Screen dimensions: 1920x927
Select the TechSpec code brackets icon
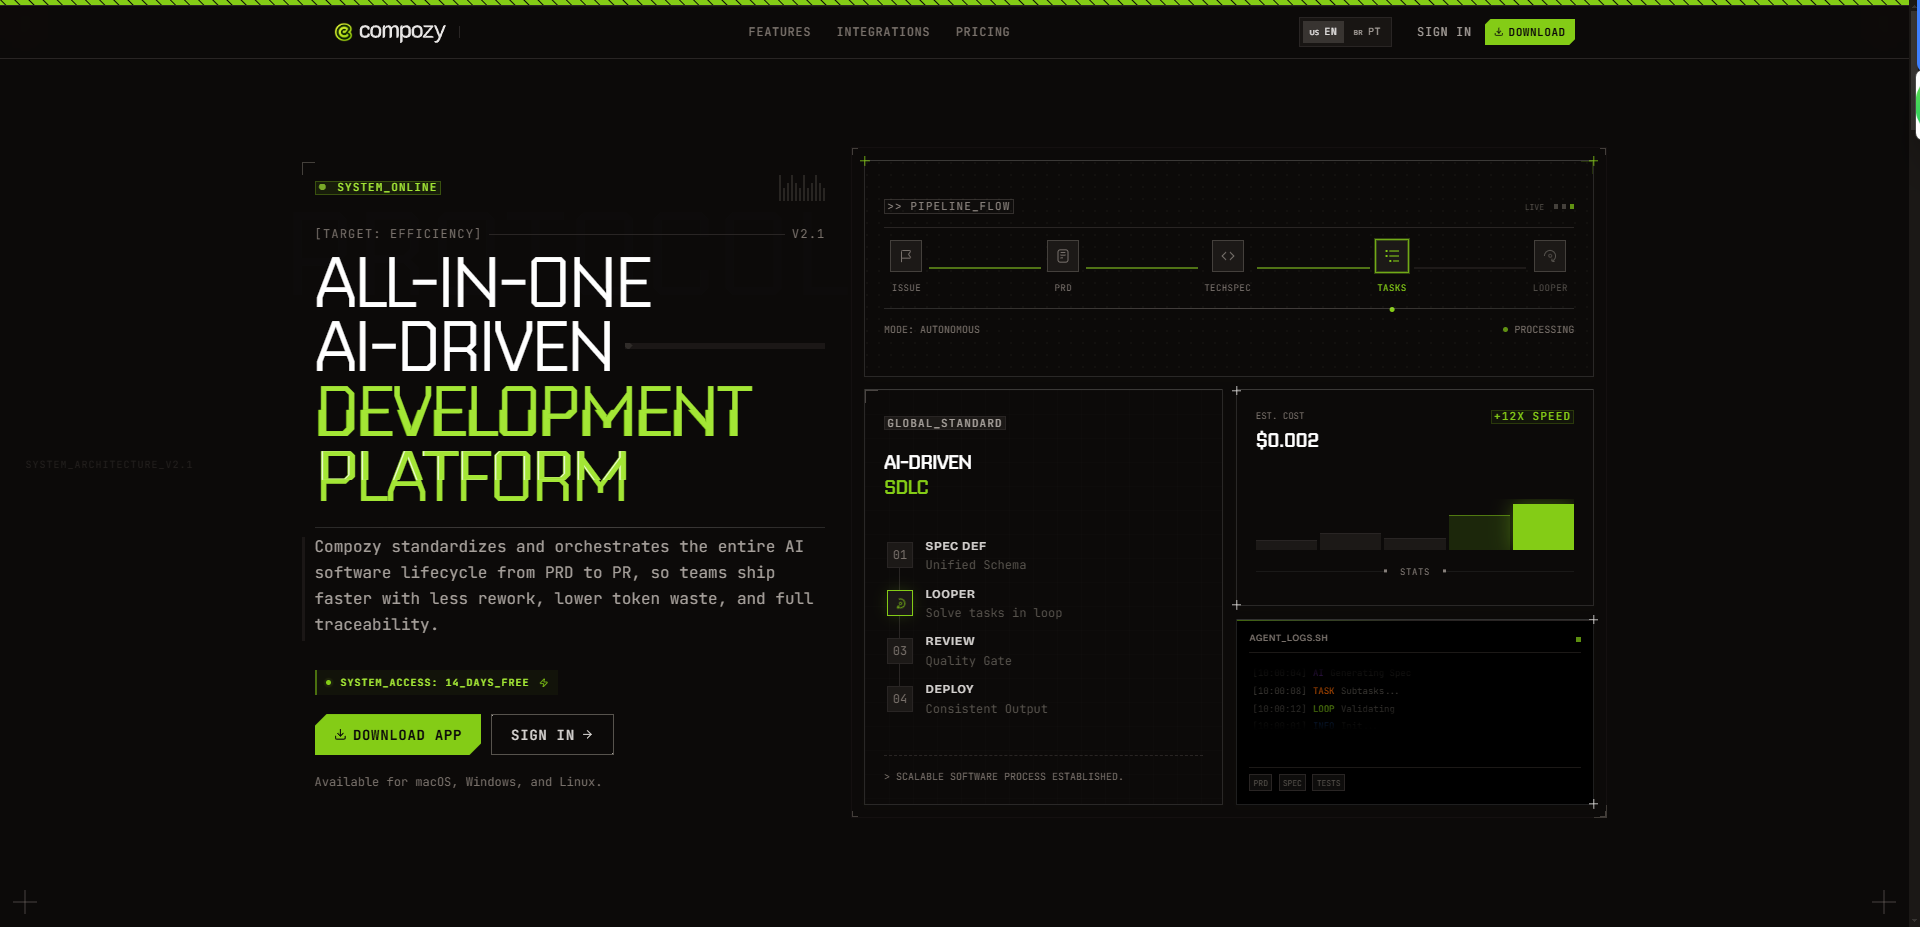pyautogui.click(x=1227, y=256)
